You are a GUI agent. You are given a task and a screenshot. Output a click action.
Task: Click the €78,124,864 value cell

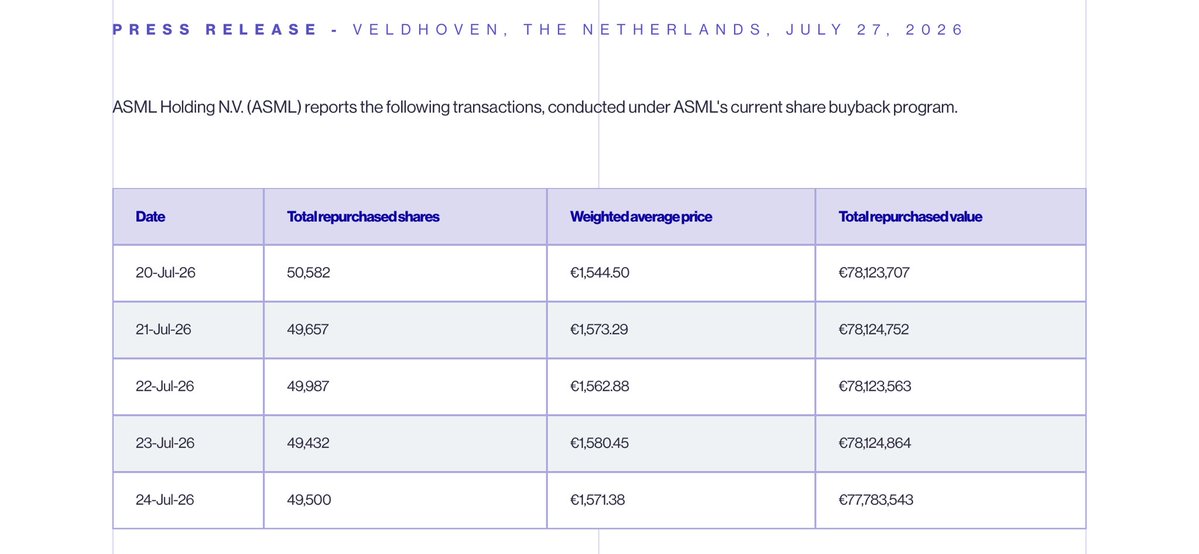click(950, 444)
